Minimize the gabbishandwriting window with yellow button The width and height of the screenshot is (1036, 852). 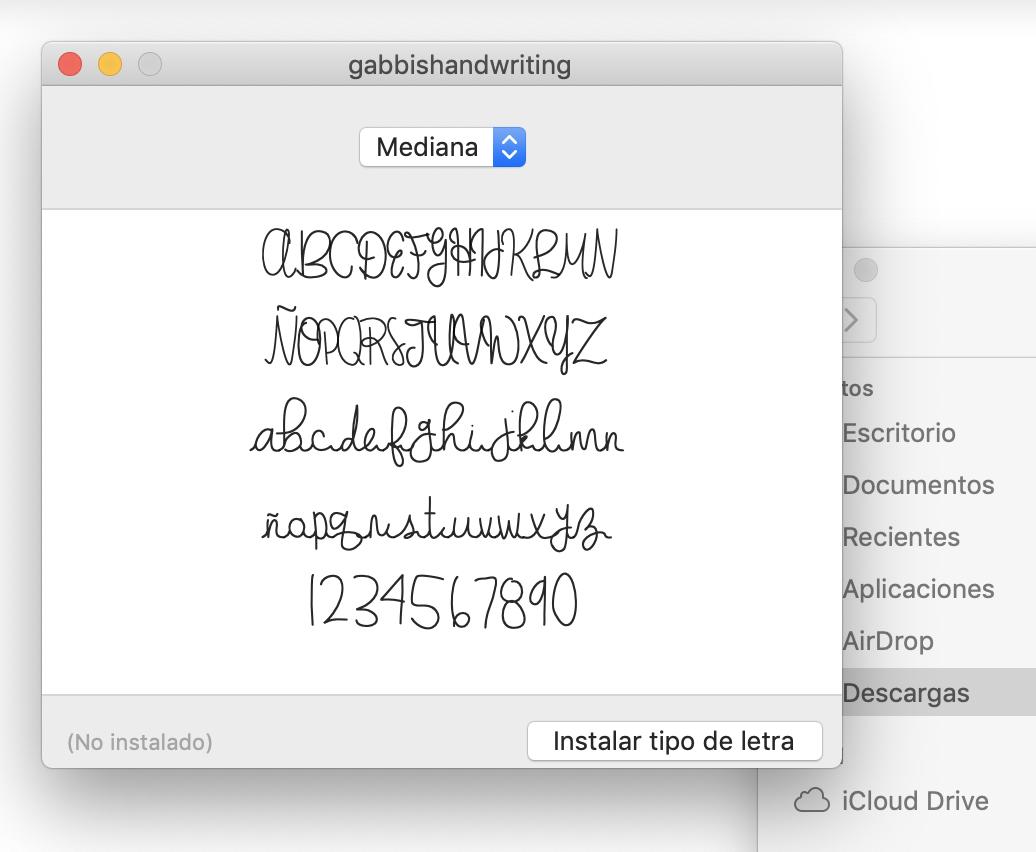point(110,65)
